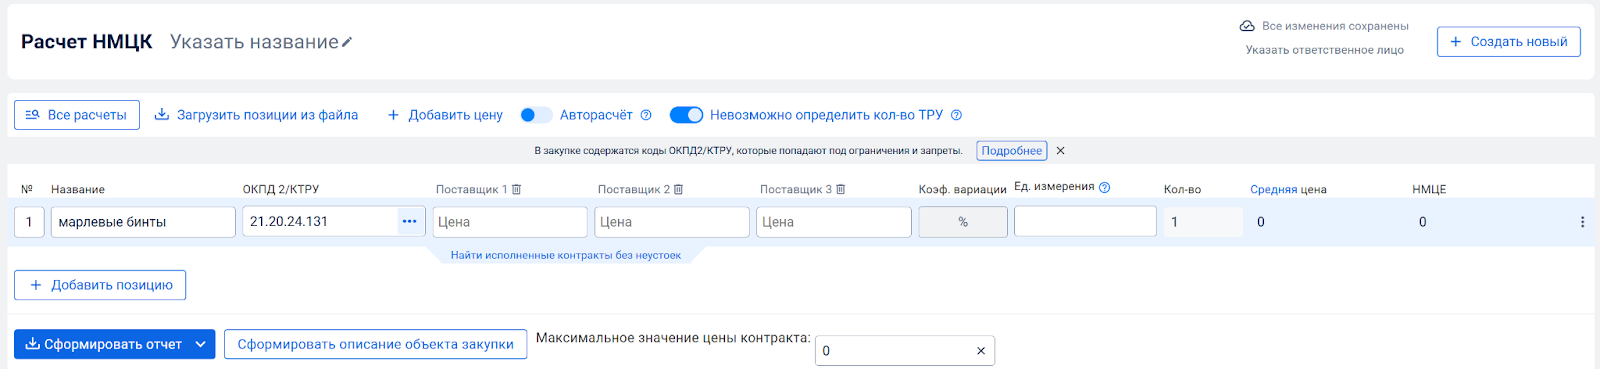Clear the maximum contract price field
The width and height of the screenshot is (1600, 369).
(x=981, y=351)
